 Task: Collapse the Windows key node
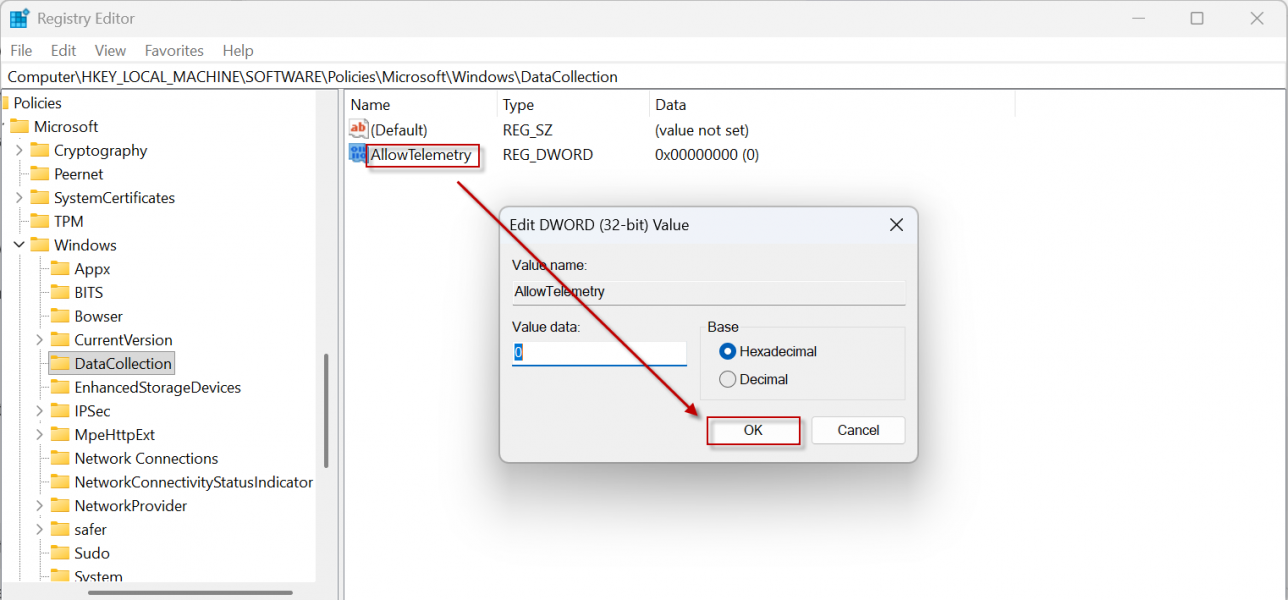click(x=19, y=245)
